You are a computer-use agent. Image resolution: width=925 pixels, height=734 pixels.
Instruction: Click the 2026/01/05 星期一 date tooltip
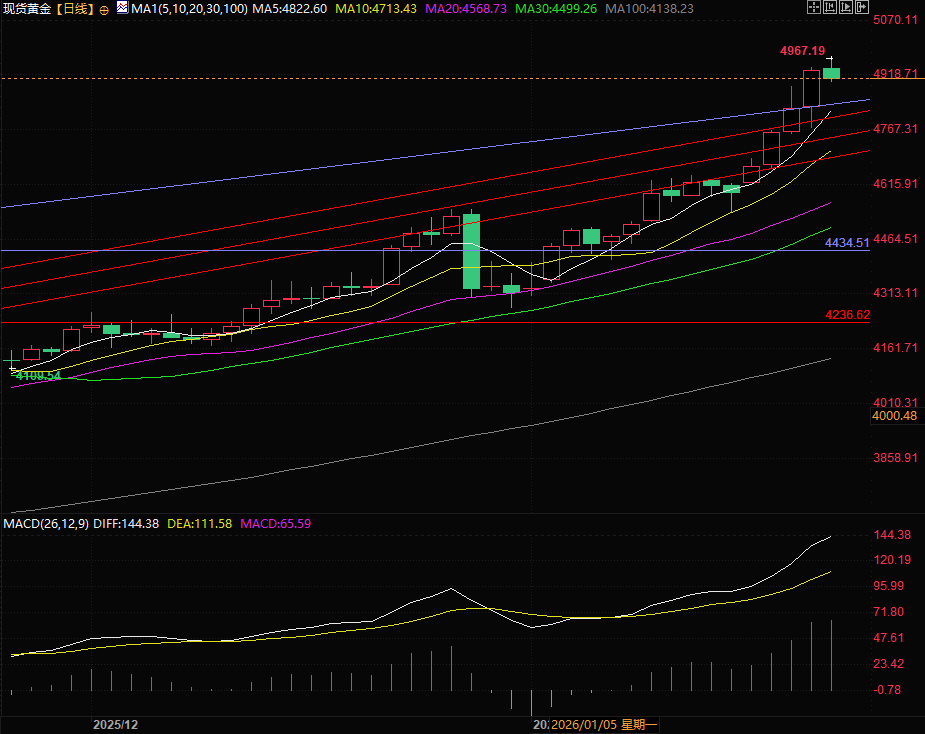(604, 725)
